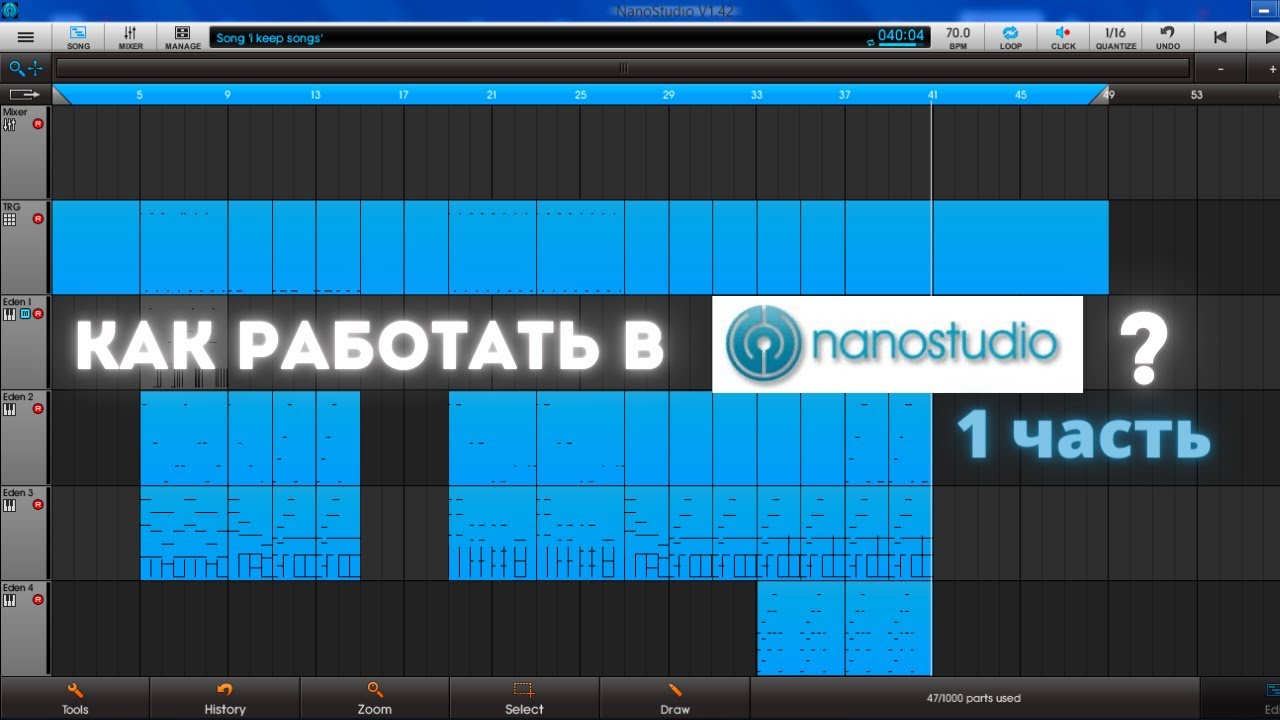This screenshot has width=1280, height=720.
Task: Toggle record arm on TRG track
Action: [x=38, y=219]
